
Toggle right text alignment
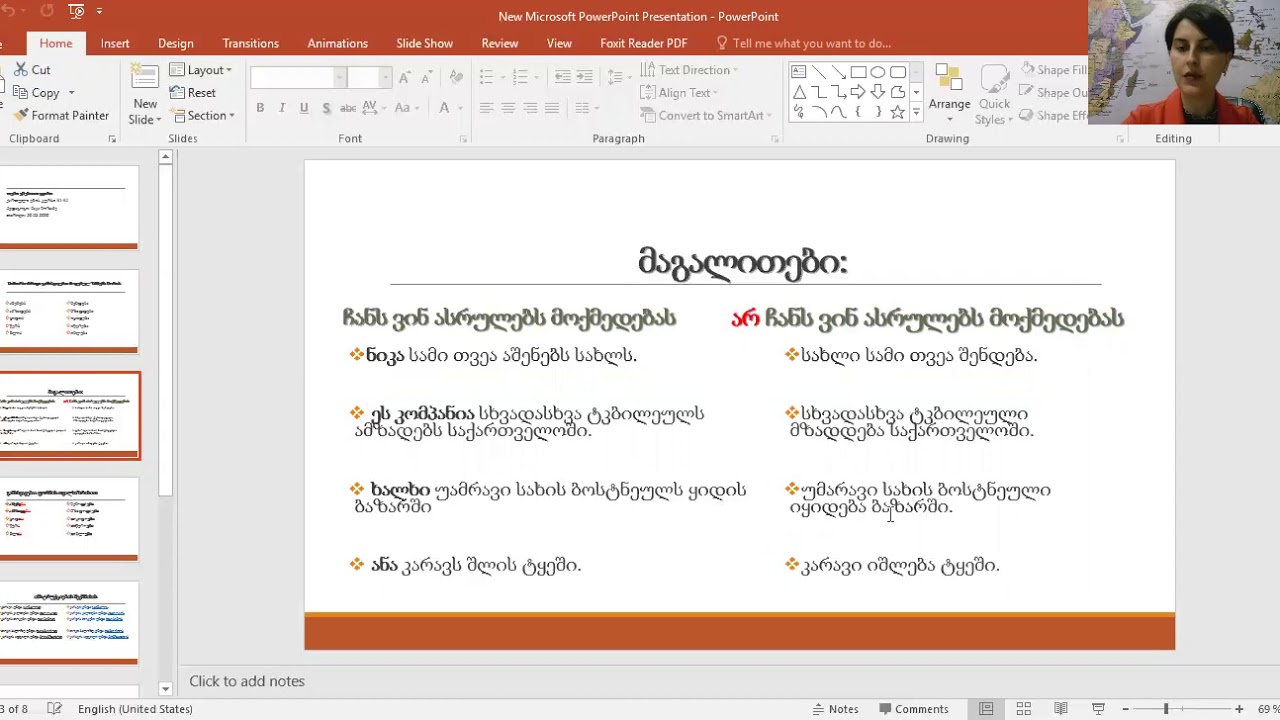pos(530,108)
